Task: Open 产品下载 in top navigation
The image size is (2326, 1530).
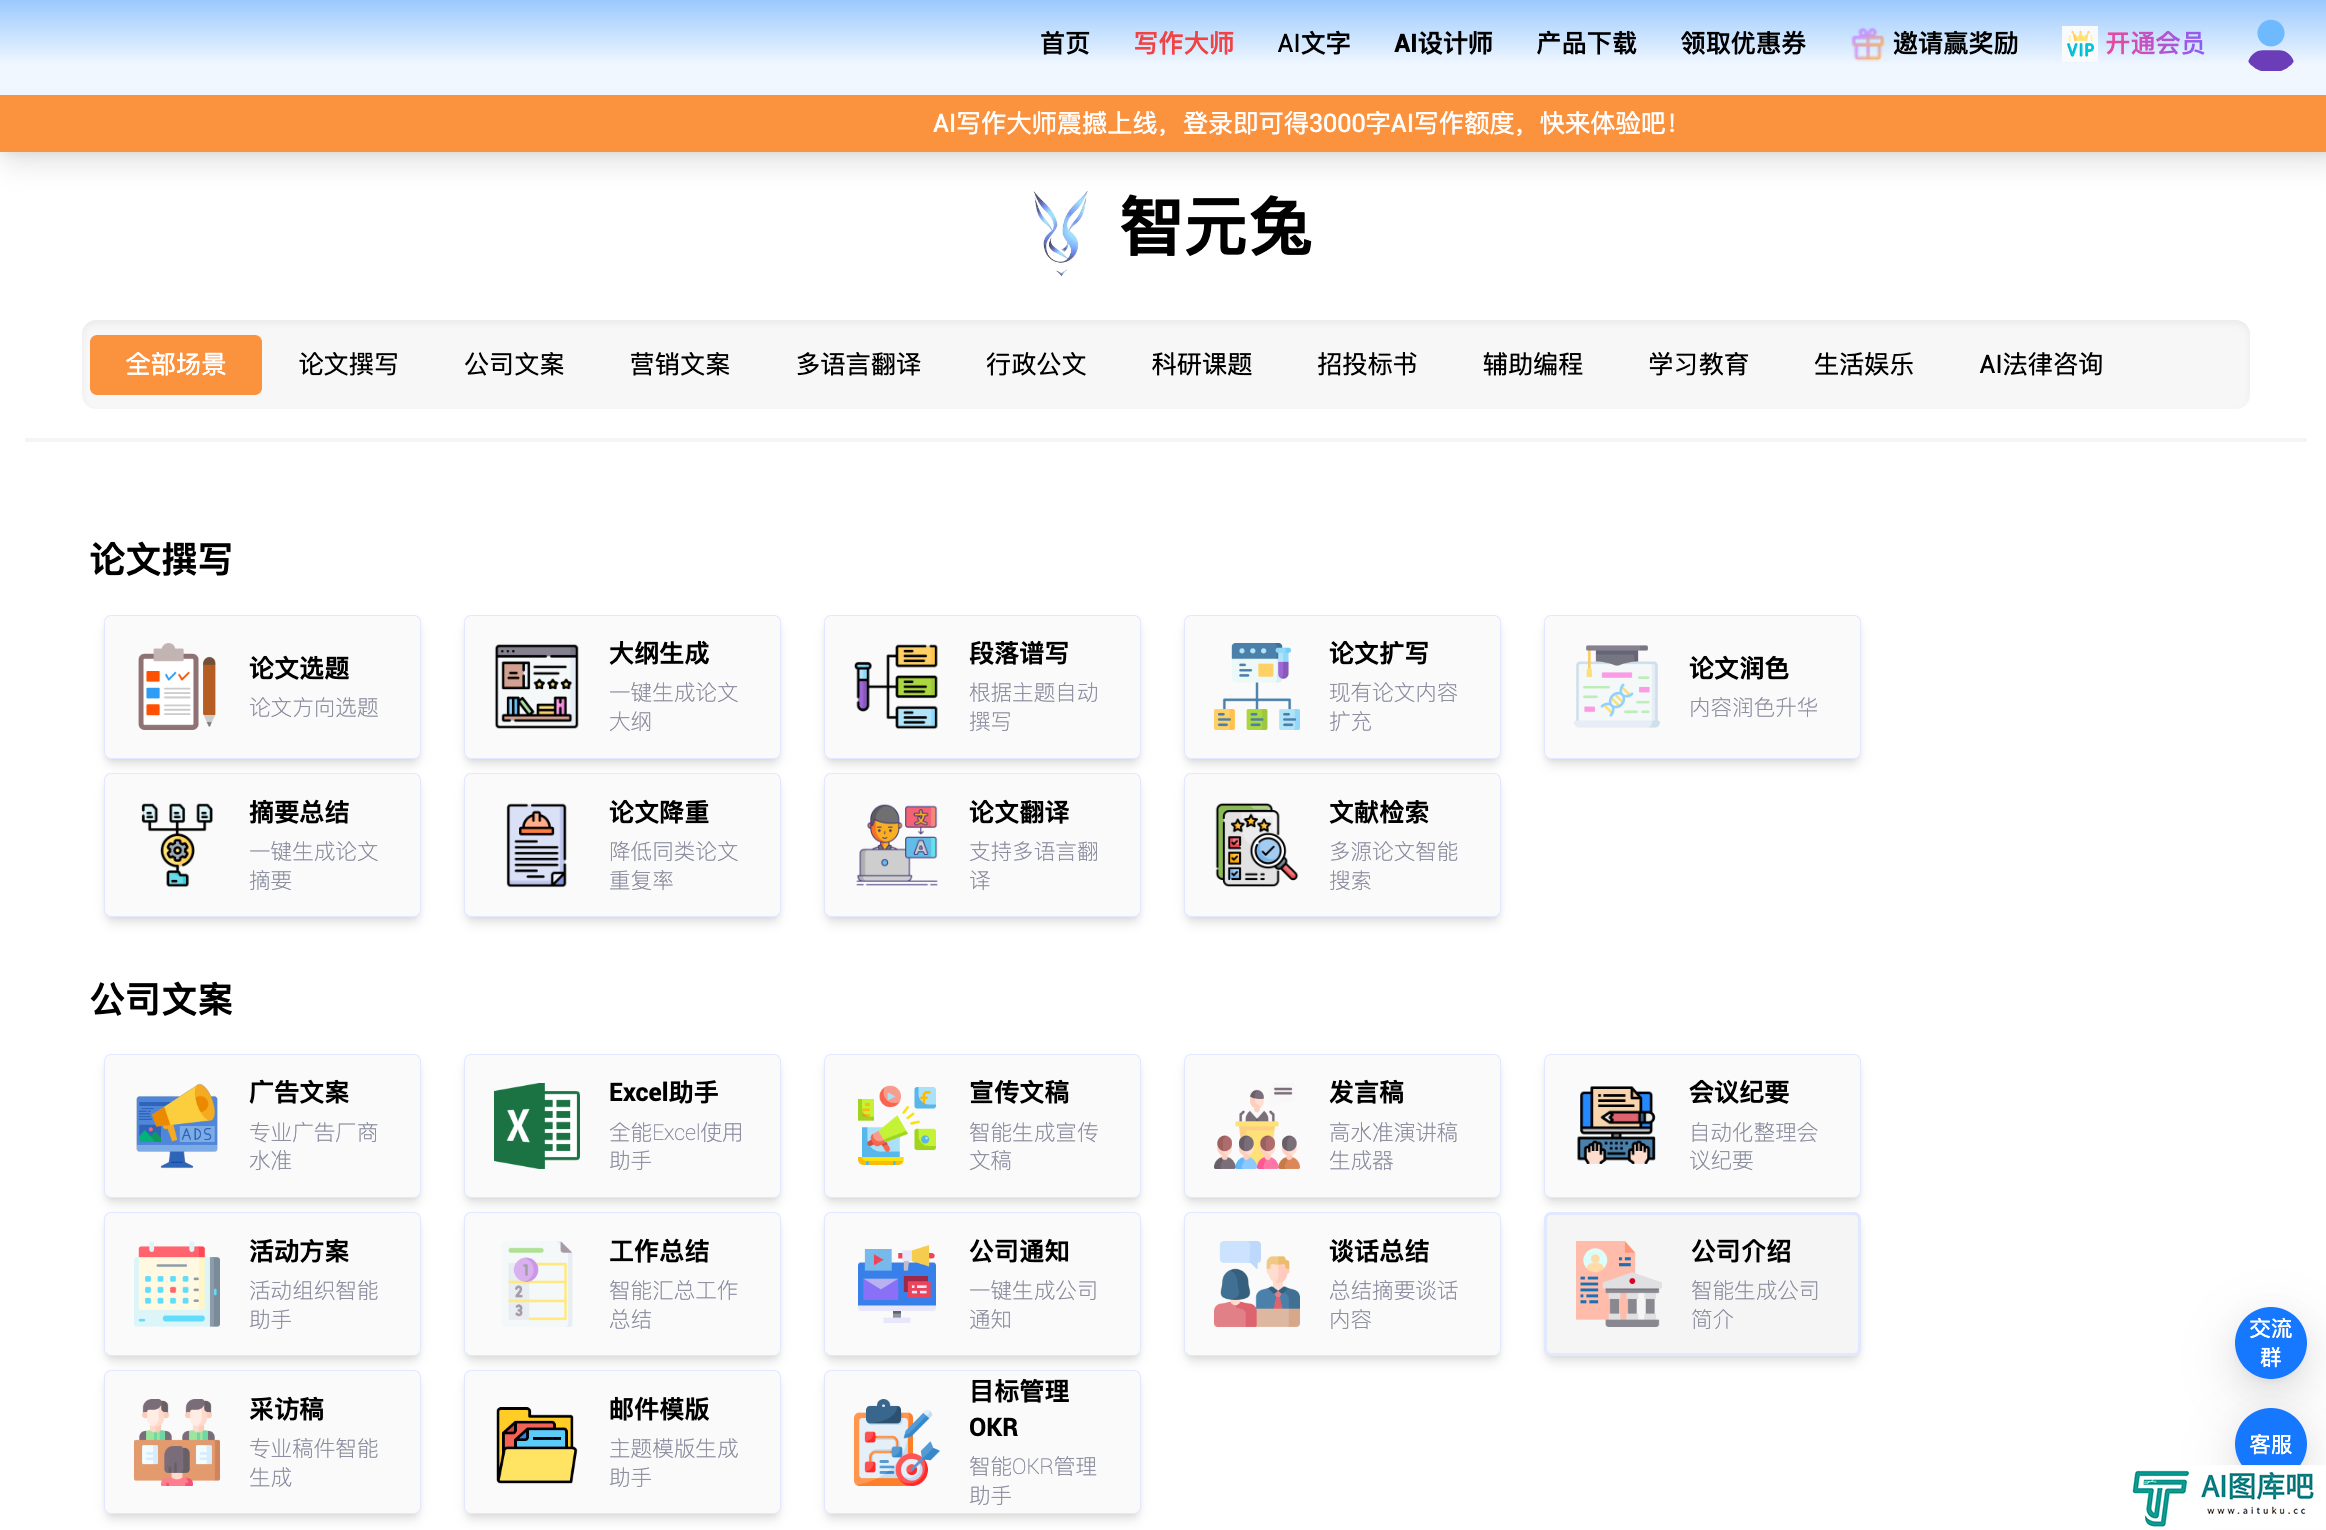Action: tap(1586, 44)
